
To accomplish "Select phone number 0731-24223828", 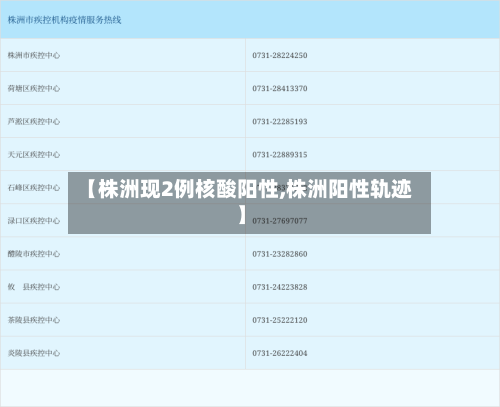I will (x=280, y=287).
